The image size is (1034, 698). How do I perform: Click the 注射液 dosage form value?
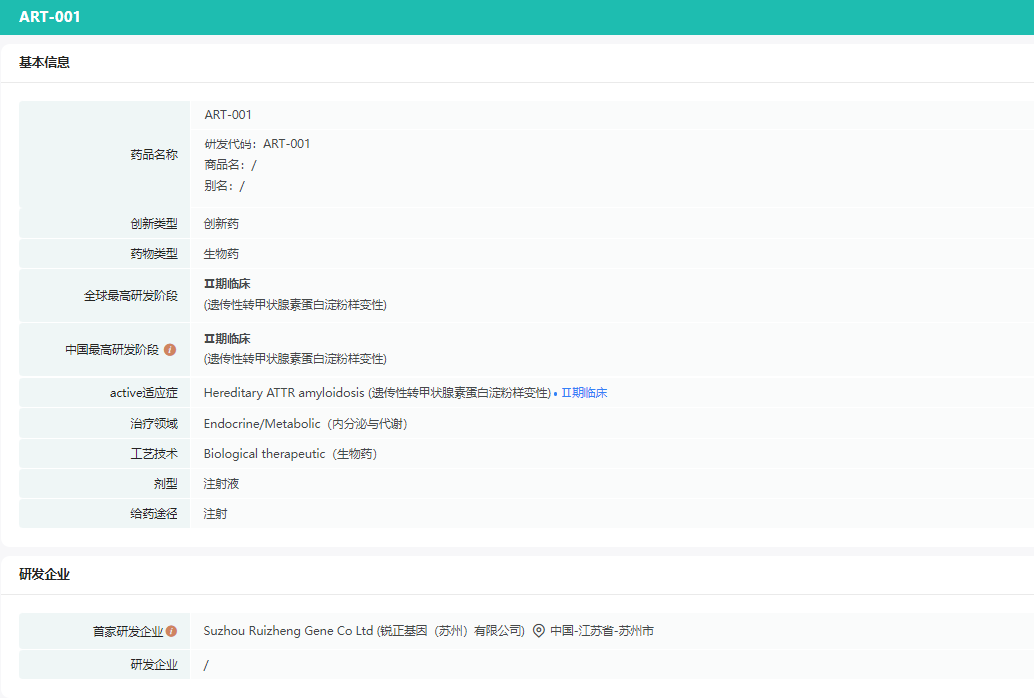221,484
